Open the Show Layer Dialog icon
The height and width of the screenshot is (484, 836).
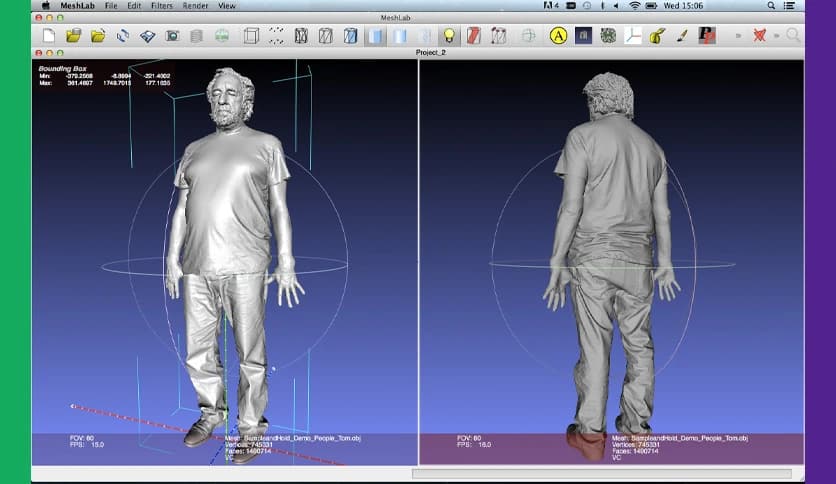coord(197,36)
